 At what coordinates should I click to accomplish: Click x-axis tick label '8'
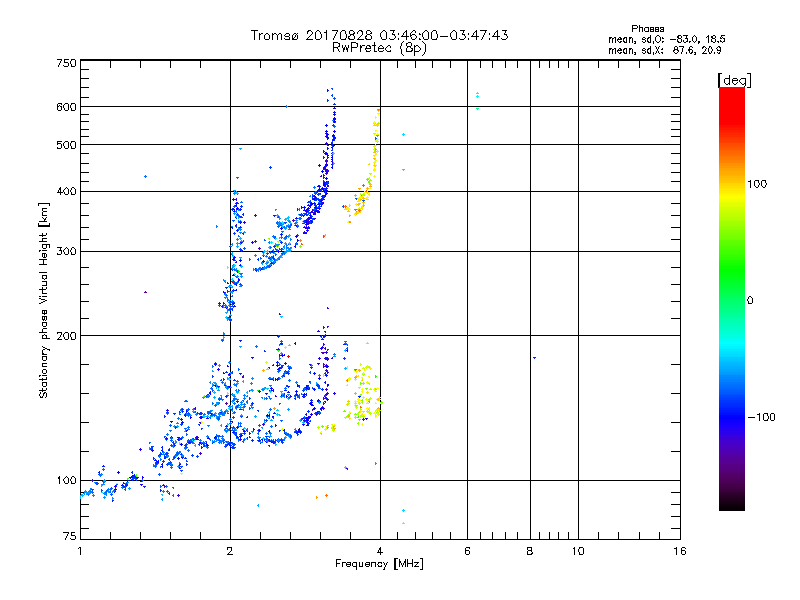coord(530,551)
